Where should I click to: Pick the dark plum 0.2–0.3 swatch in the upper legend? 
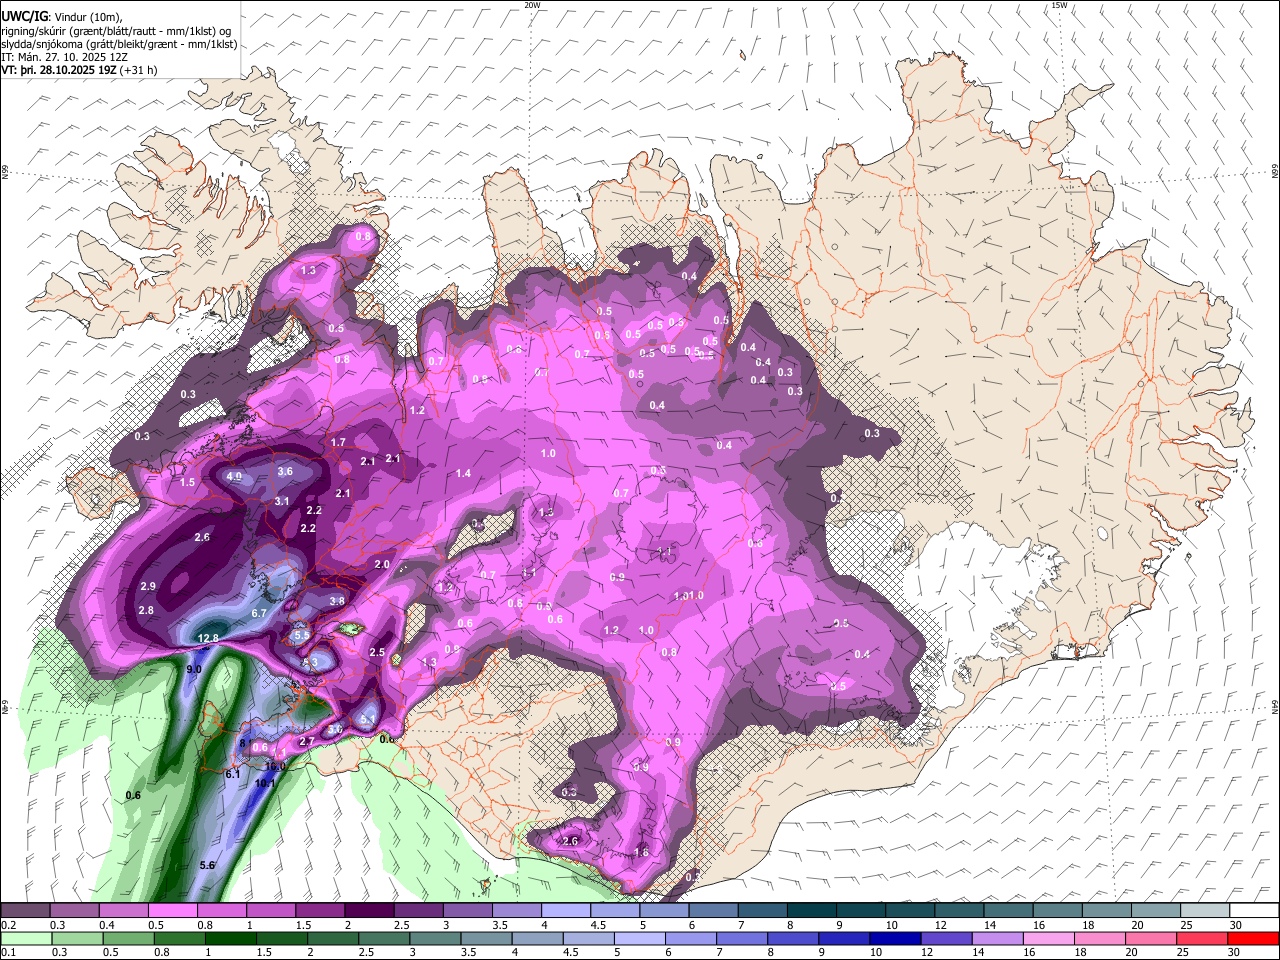pyautogui.click(x=25, y=910)
